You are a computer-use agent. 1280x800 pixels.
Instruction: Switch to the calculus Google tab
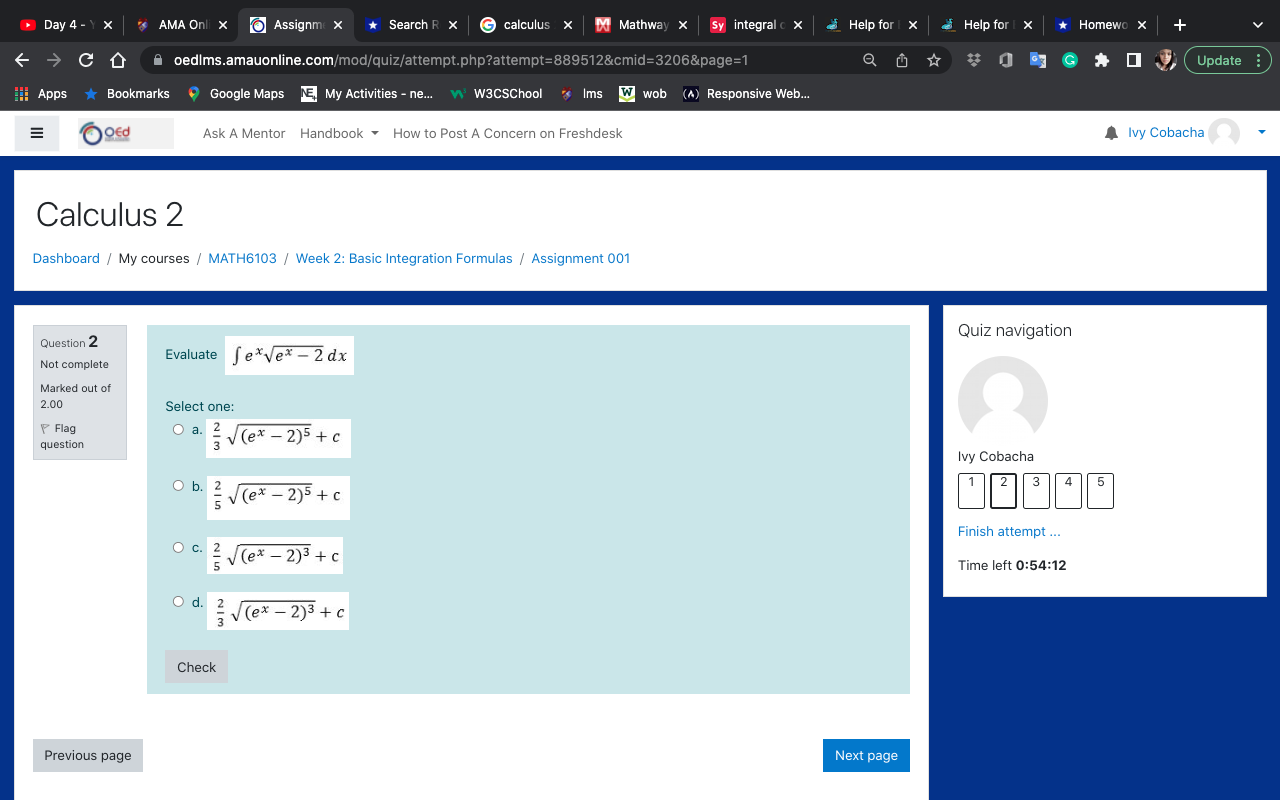click(x=526, y=25)
